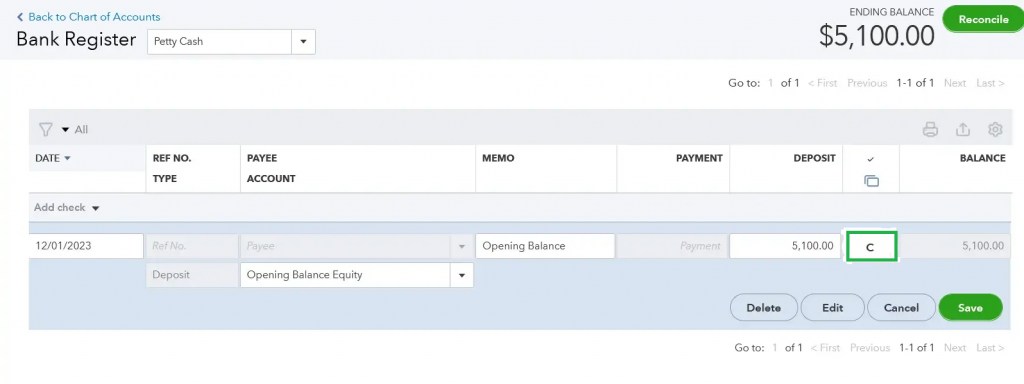The image size is (1024, 384).
Task: Click the Ref No. field
Action: click(192, 246)
